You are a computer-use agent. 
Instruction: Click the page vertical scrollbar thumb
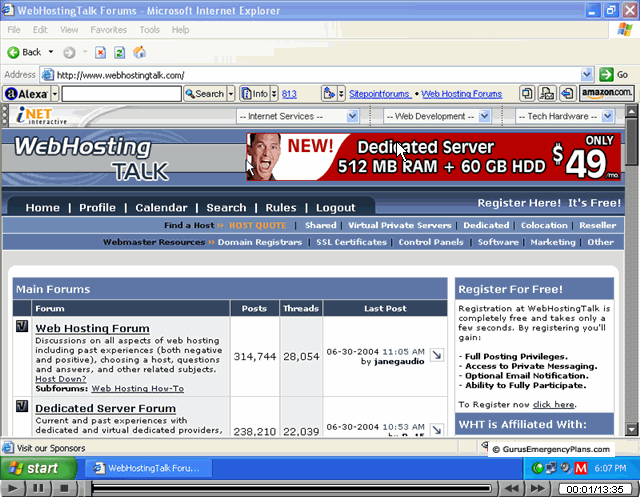[x=631, y=142]
